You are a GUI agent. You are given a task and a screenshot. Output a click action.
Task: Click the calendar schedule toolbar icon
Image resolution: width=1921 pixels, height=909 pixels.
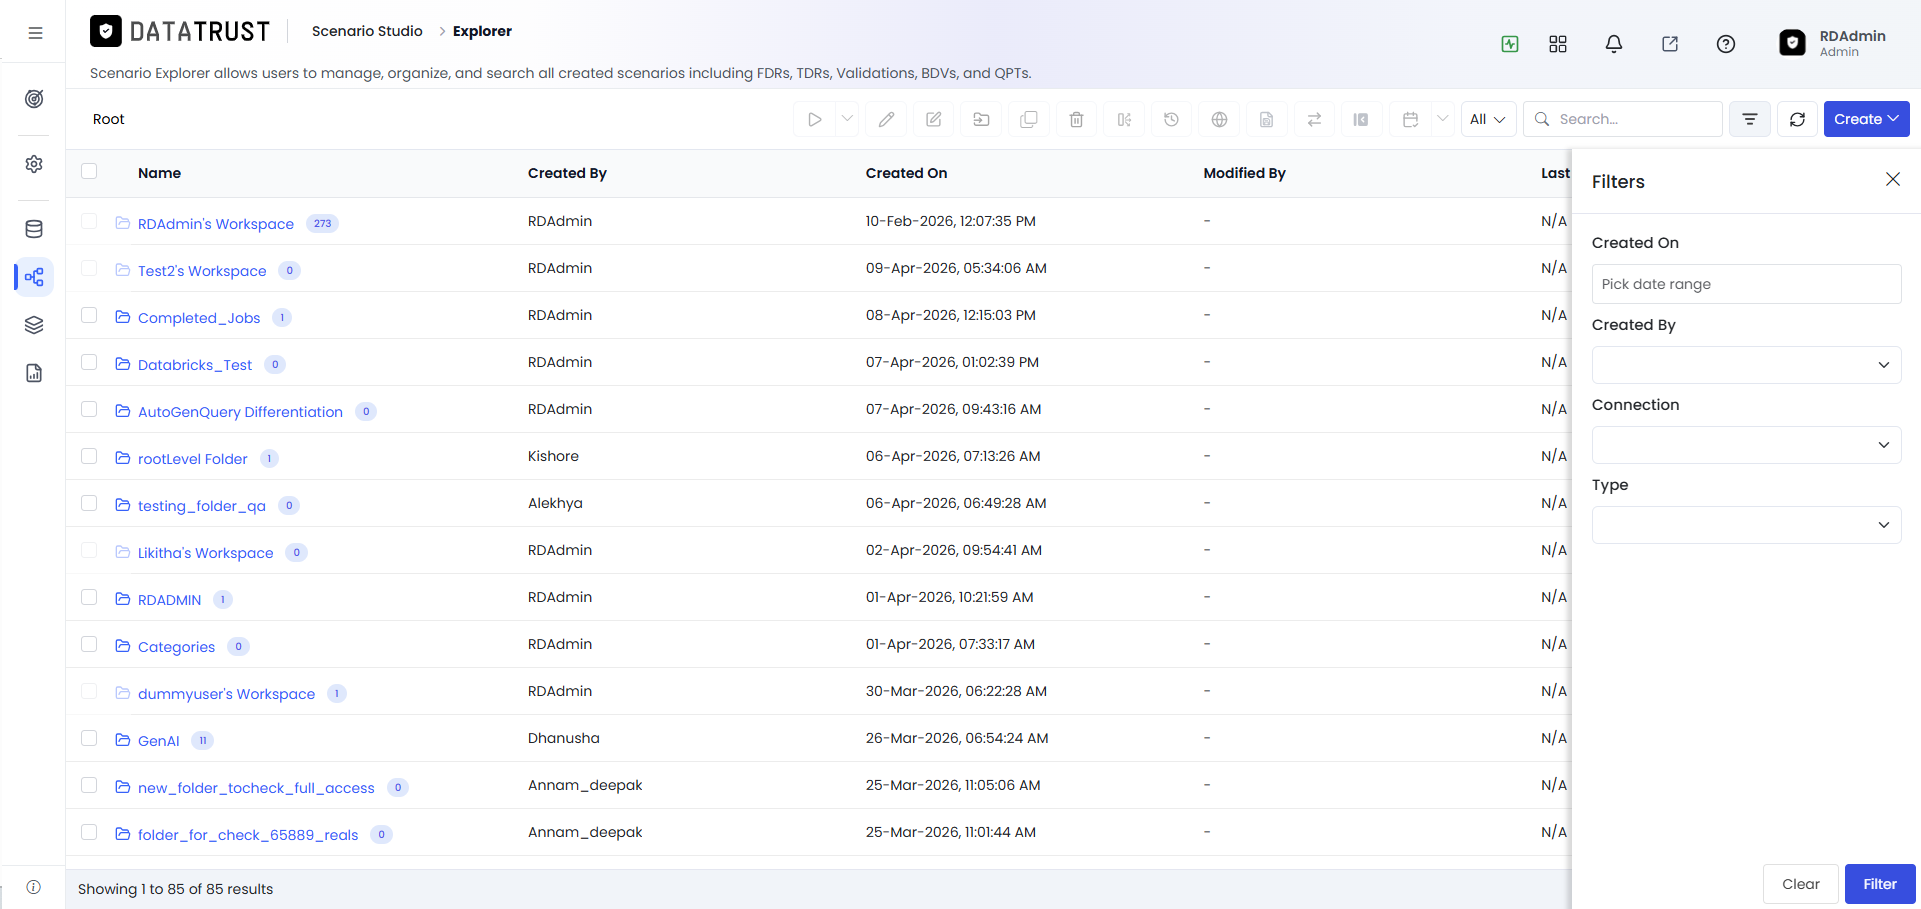coord(1410,119)
